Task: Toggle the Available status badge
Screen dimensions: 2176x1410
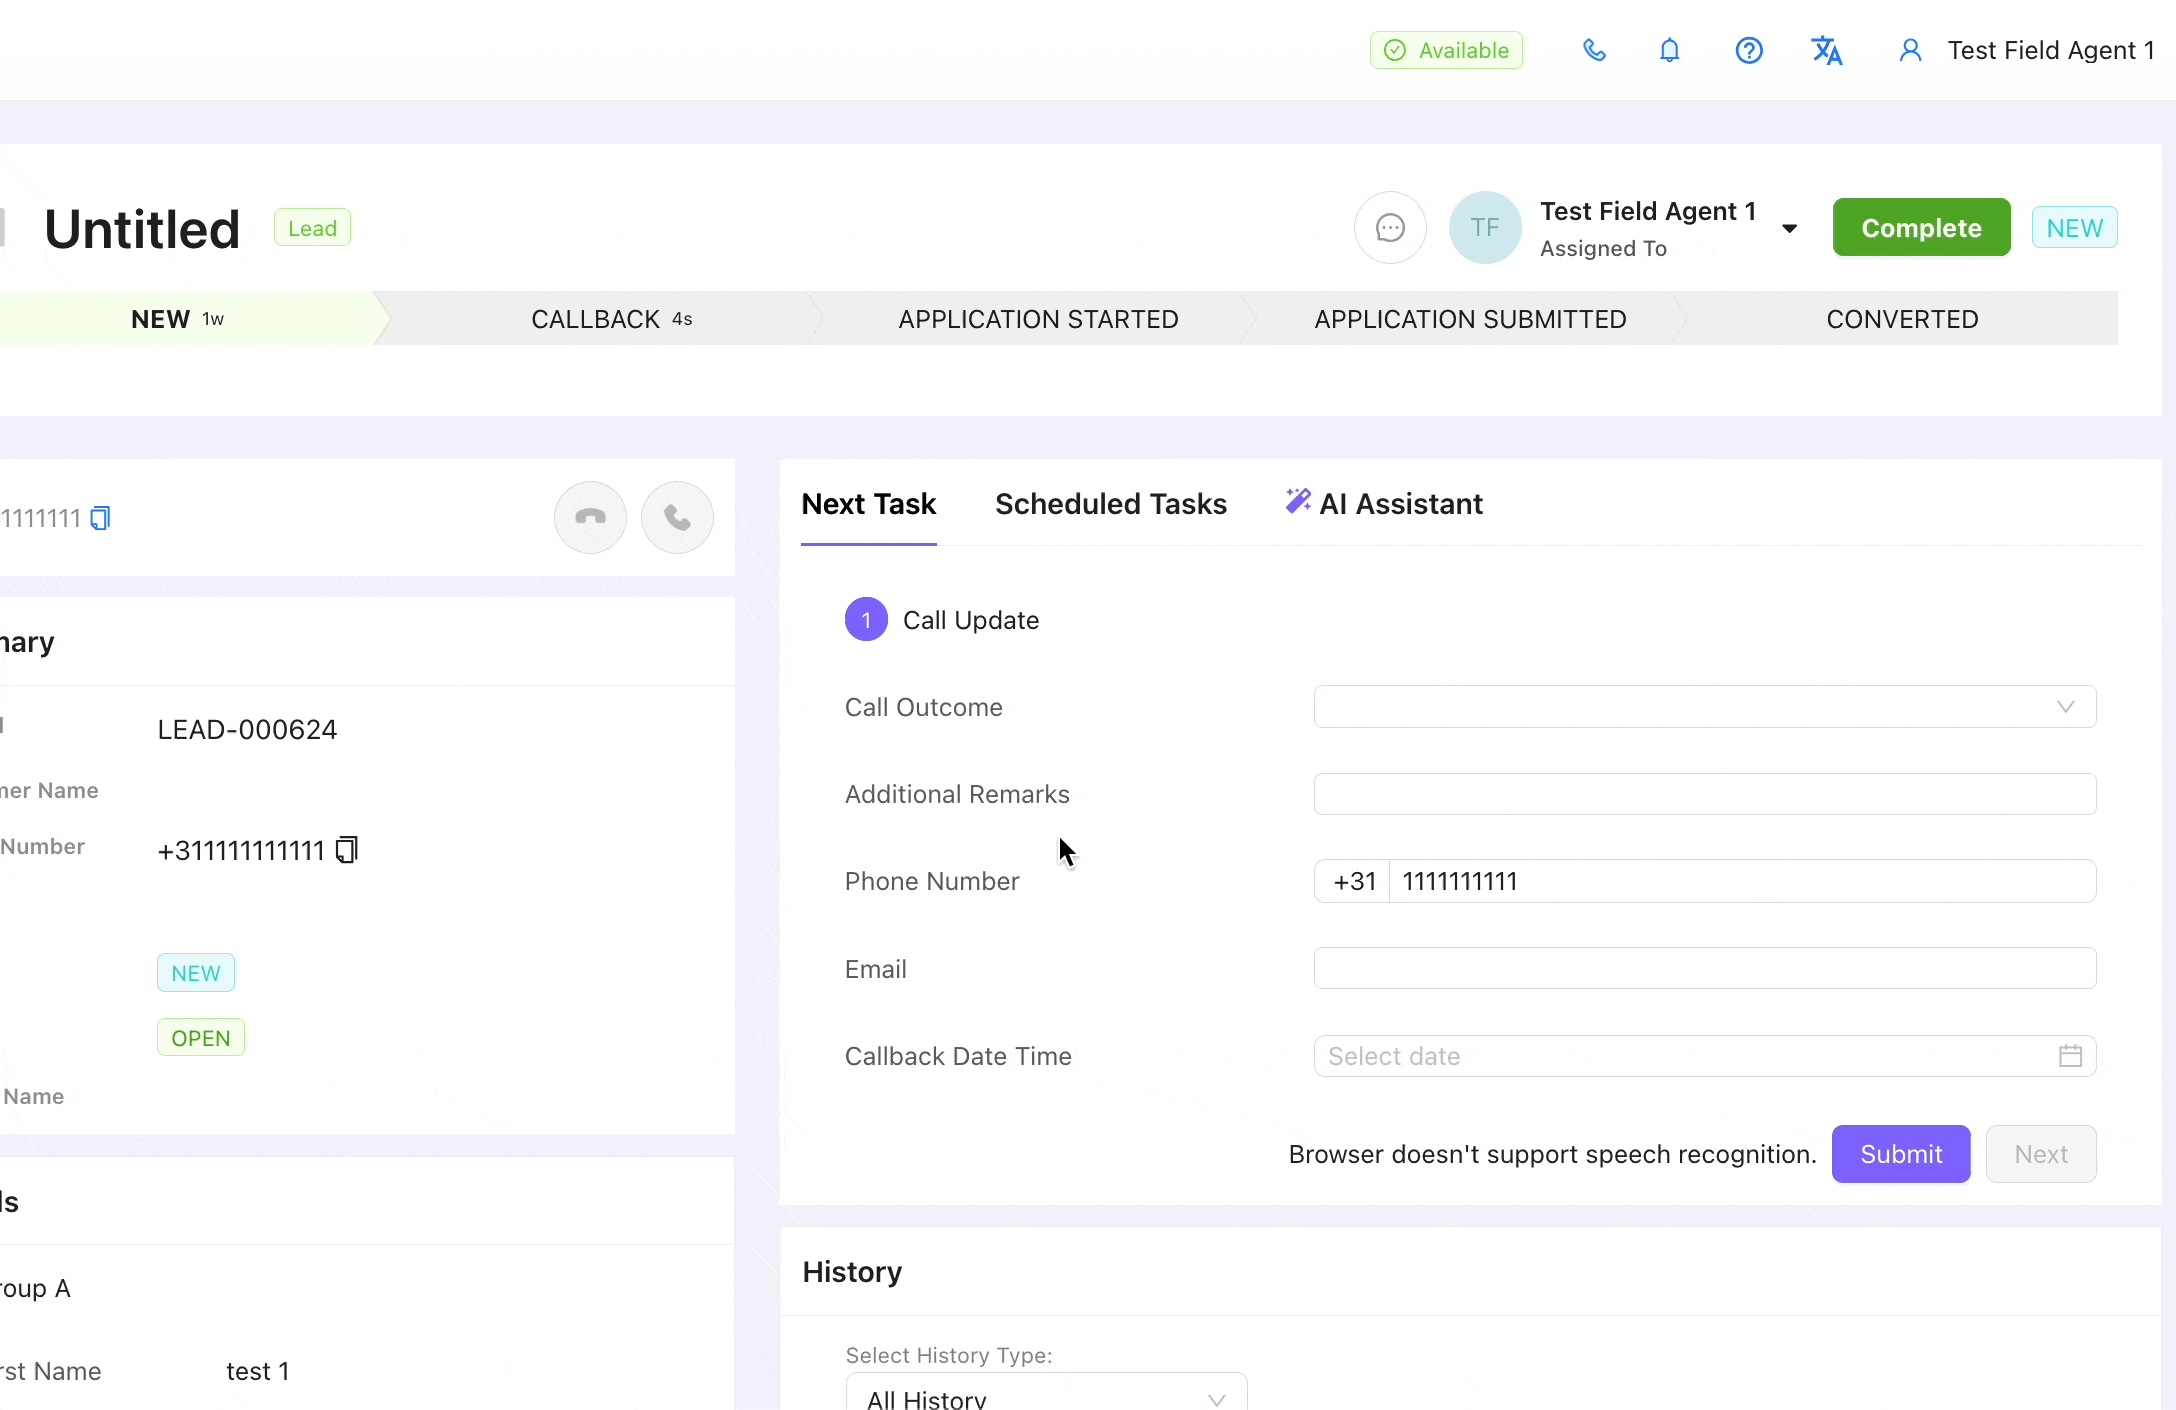Action: pos(1446,50)
